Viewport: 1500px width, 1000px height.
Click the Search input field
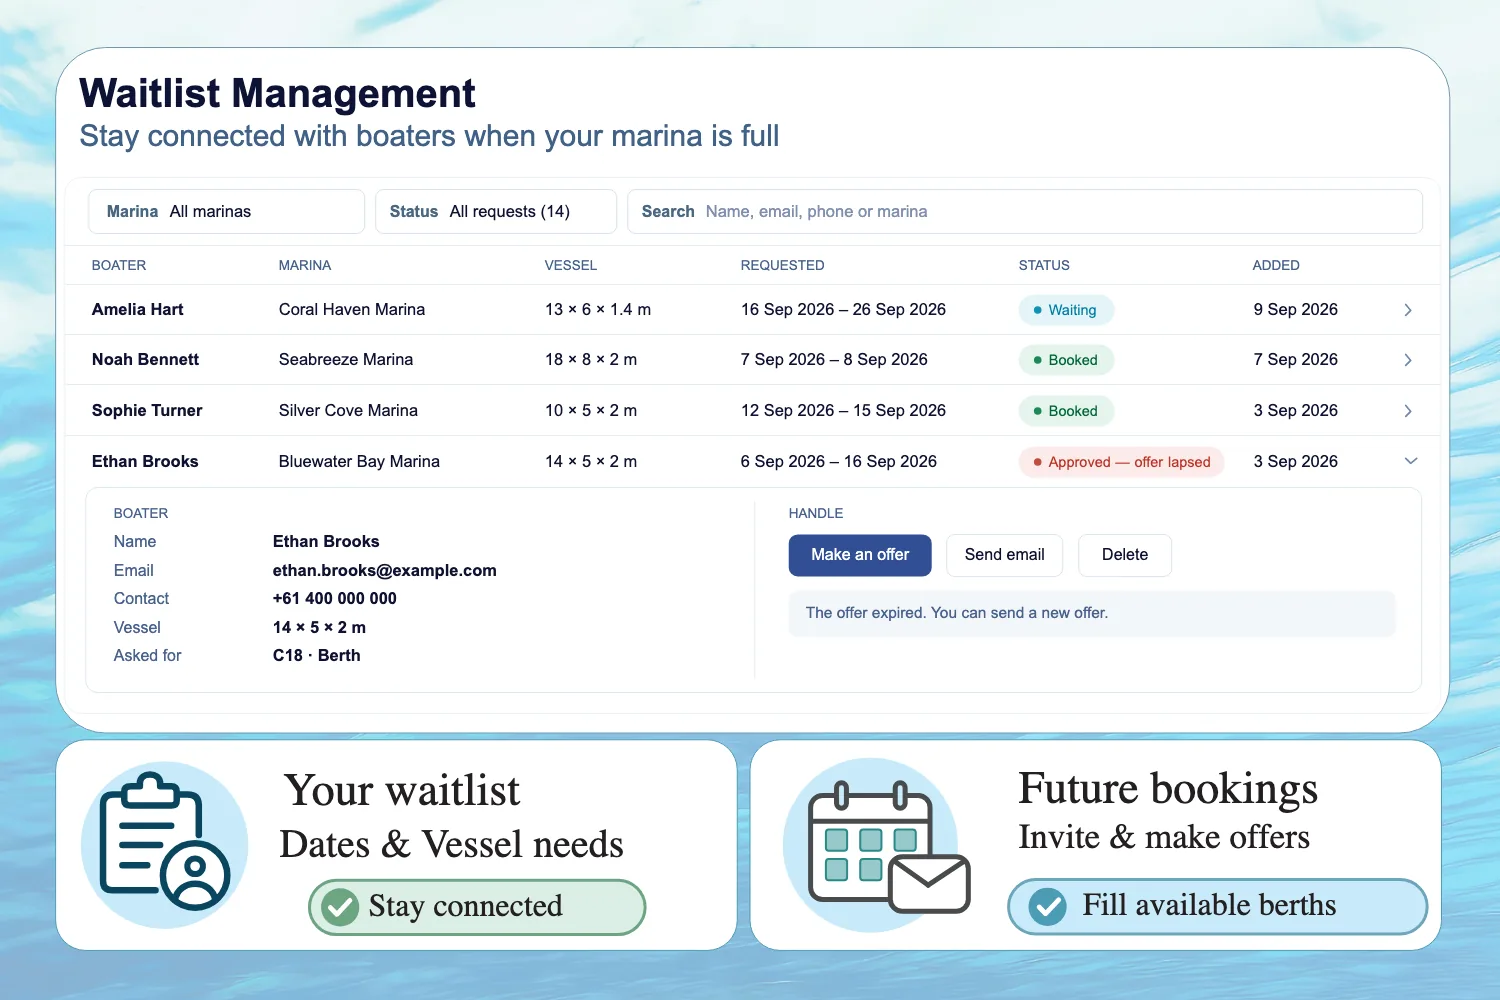pyautogui.click(x=1025, y=212)
